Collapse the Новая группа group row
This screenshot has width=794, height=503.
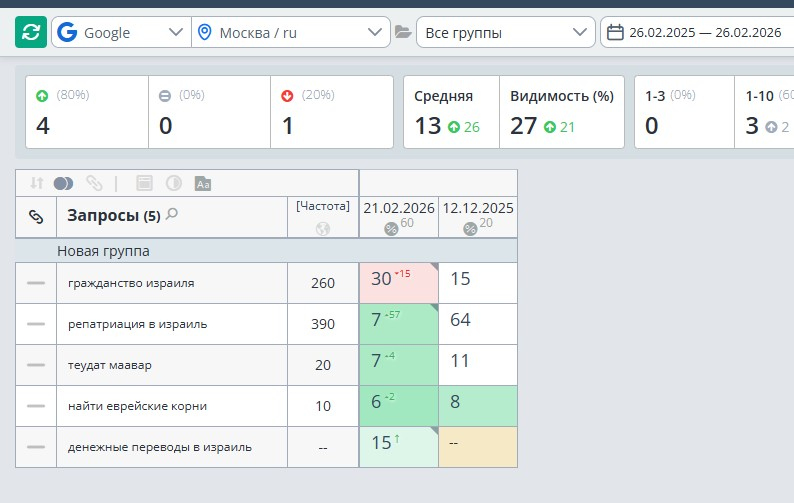click(266, 251)
